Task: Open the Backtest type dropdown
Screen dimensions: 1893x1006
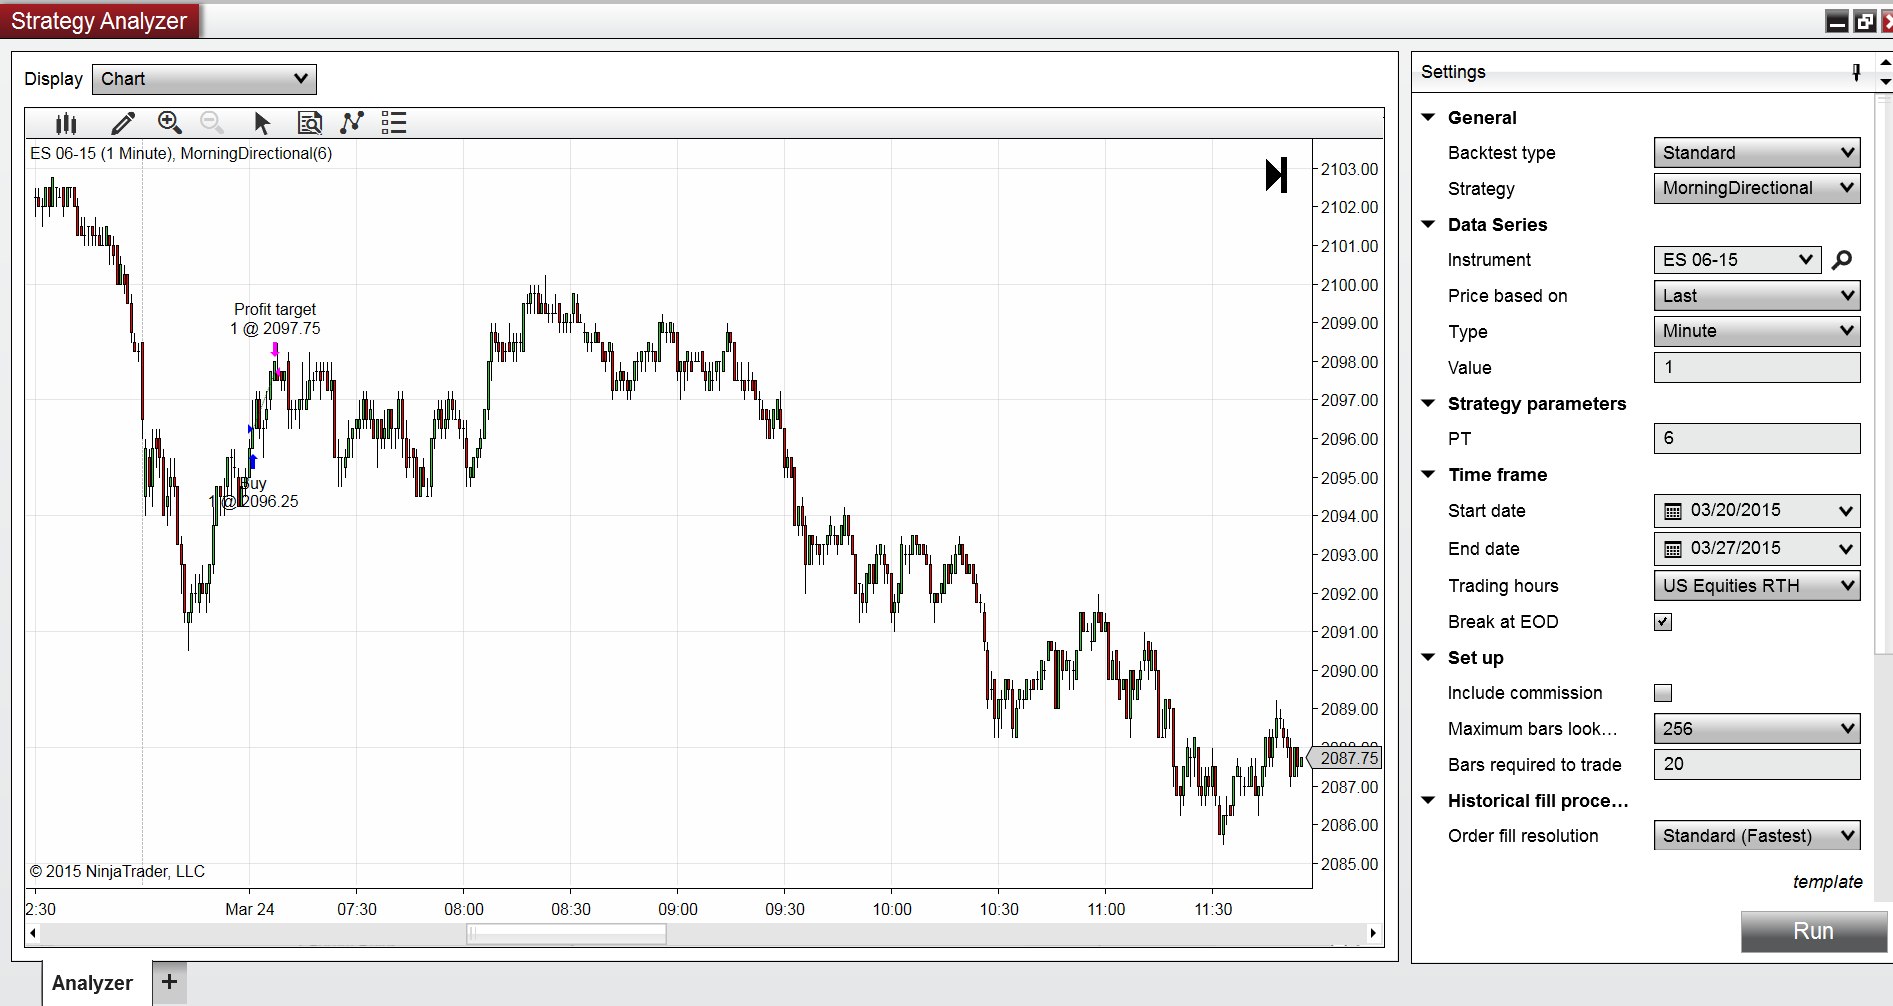Action: coord(1757,153)
